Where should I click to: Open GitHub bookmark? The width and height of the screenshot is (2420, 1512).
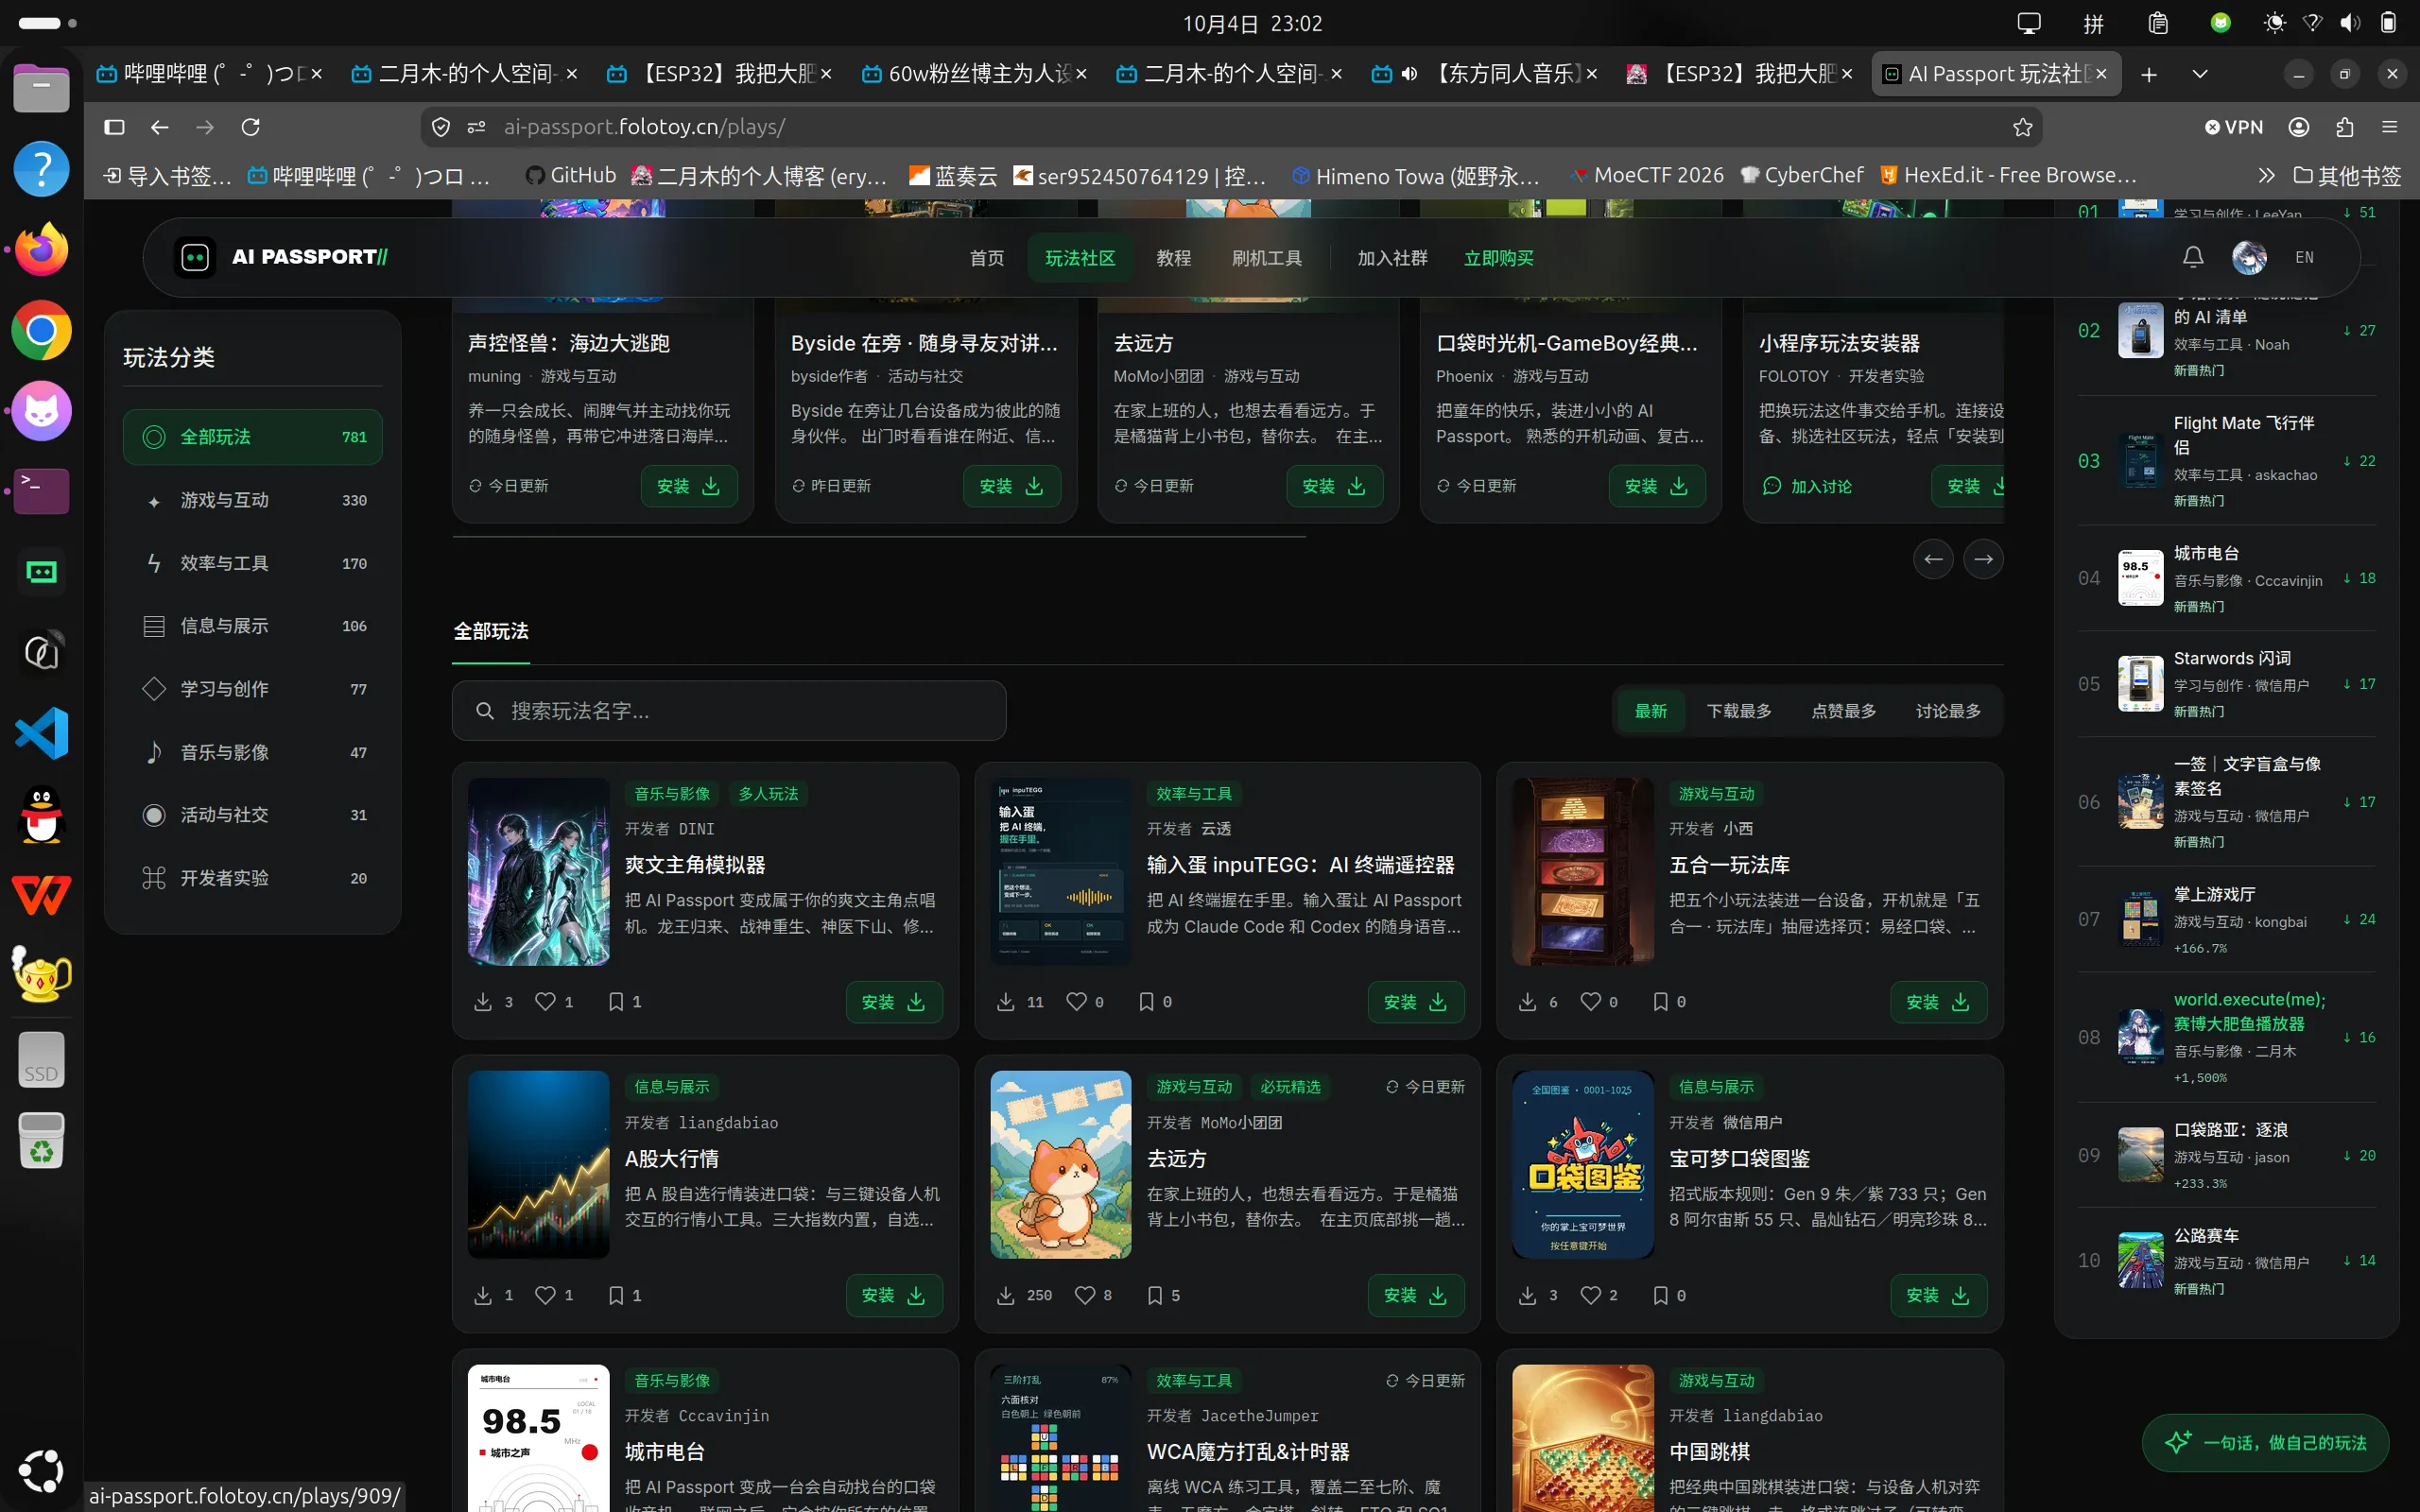coord(571,176)
